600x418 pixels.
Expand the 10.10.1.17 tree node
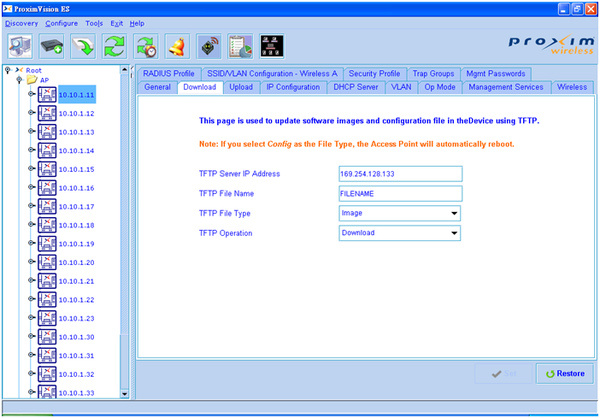click(x=31, y=206)
